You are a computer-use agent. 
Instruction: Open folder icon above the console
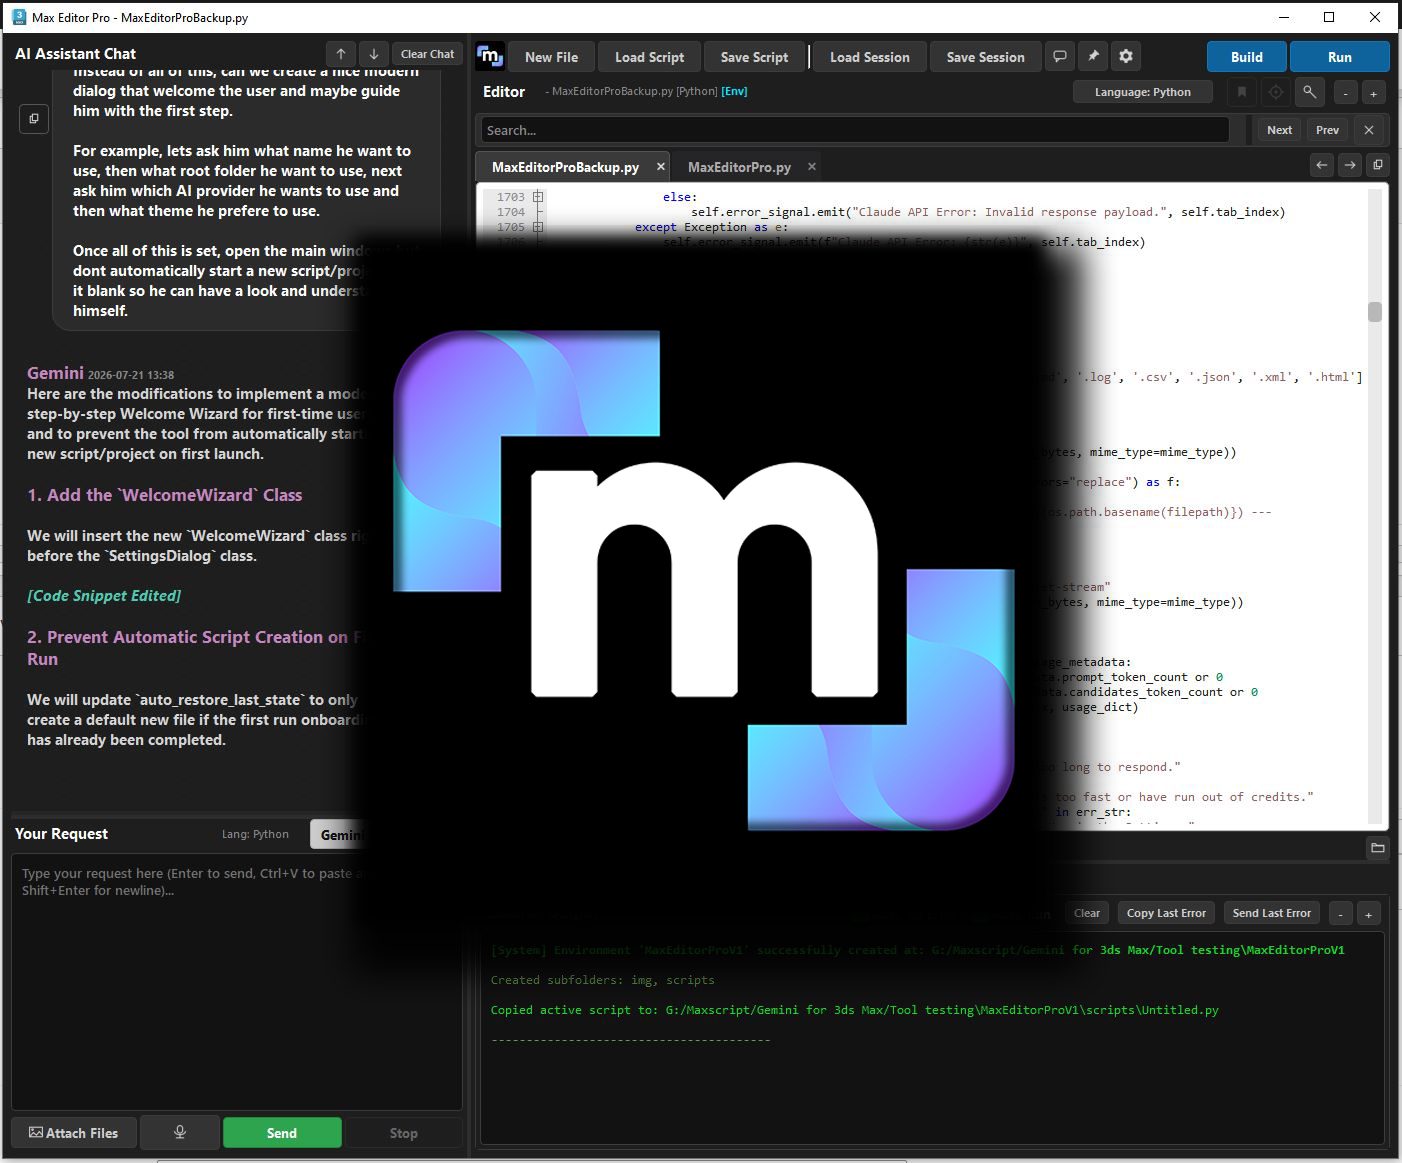pos(1378,848)
